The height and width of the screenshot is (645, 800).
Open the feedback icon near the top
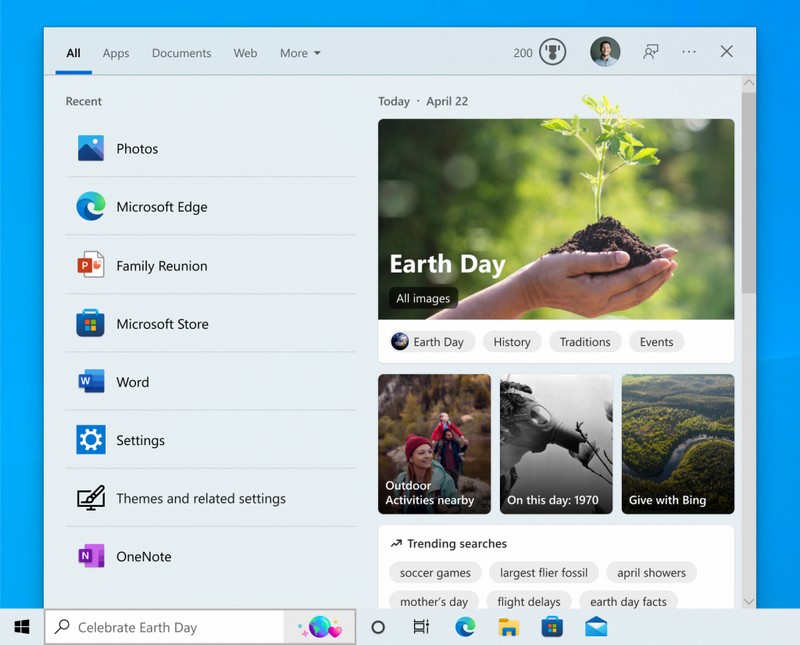click(650, 51)
